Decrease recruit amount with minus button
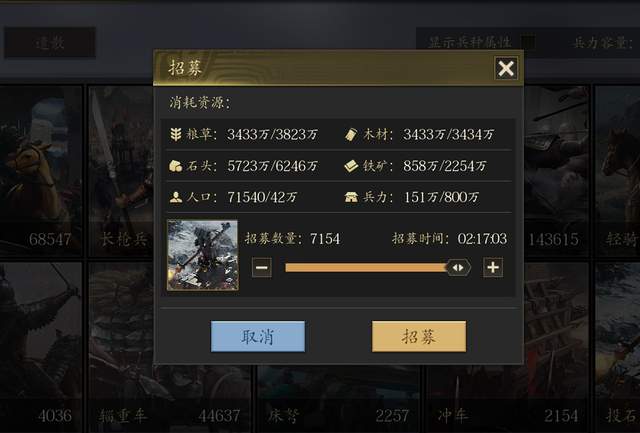640x433 pixels. click(262, 268)
